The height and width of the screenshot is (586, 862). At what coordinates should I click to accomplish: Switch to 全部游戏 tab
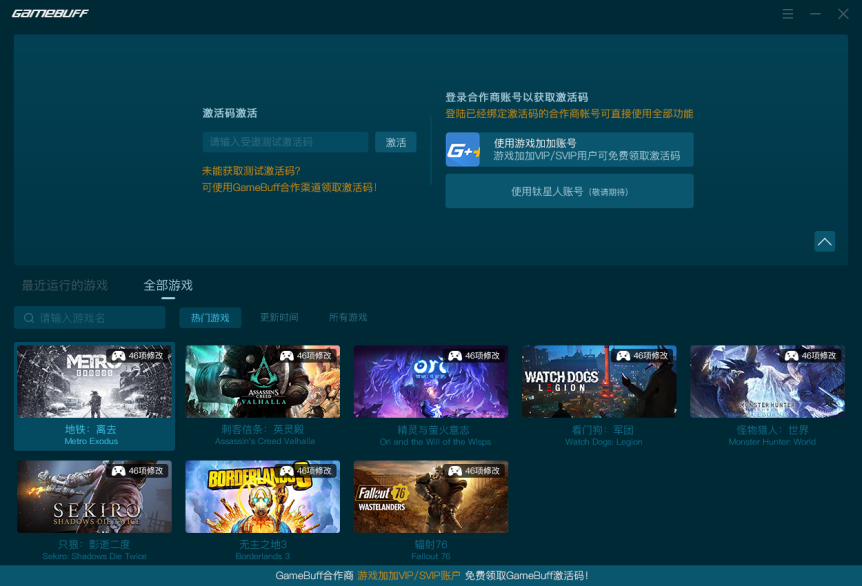[x=168, y=285]
